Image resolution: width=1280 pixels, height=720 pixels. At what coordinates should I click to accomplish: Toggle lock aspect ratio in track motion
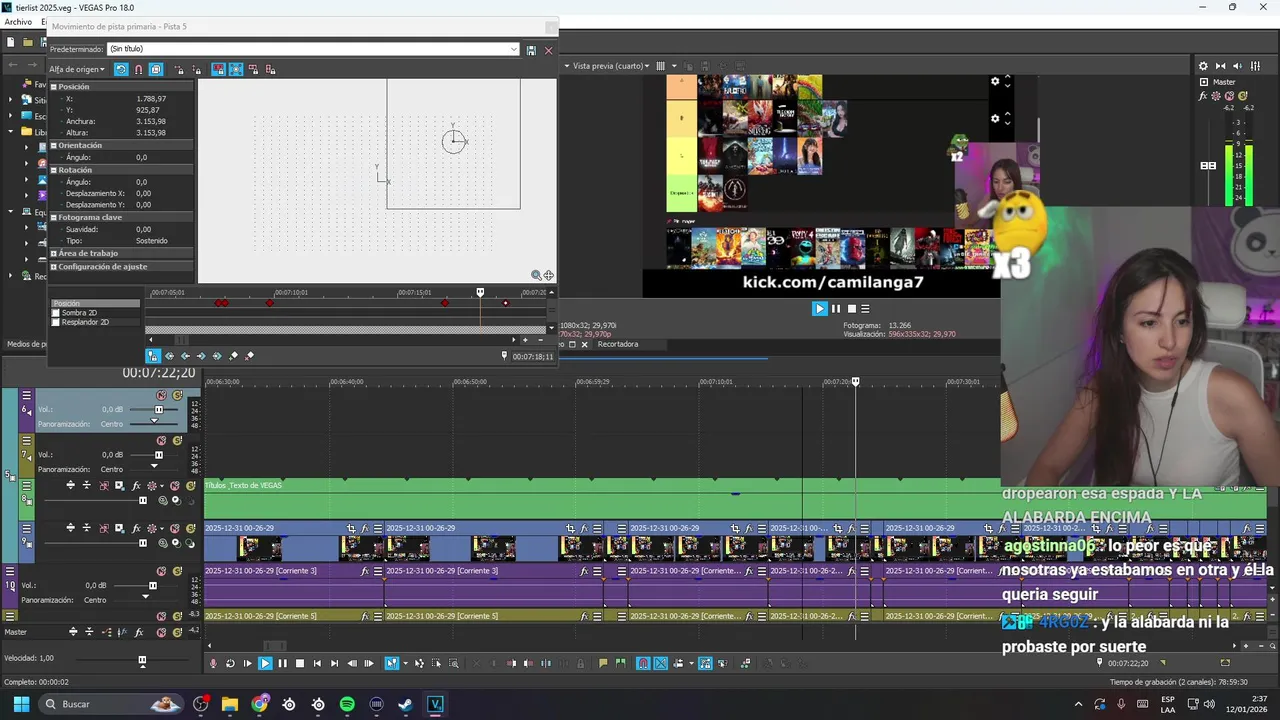[x=218, y=70]
